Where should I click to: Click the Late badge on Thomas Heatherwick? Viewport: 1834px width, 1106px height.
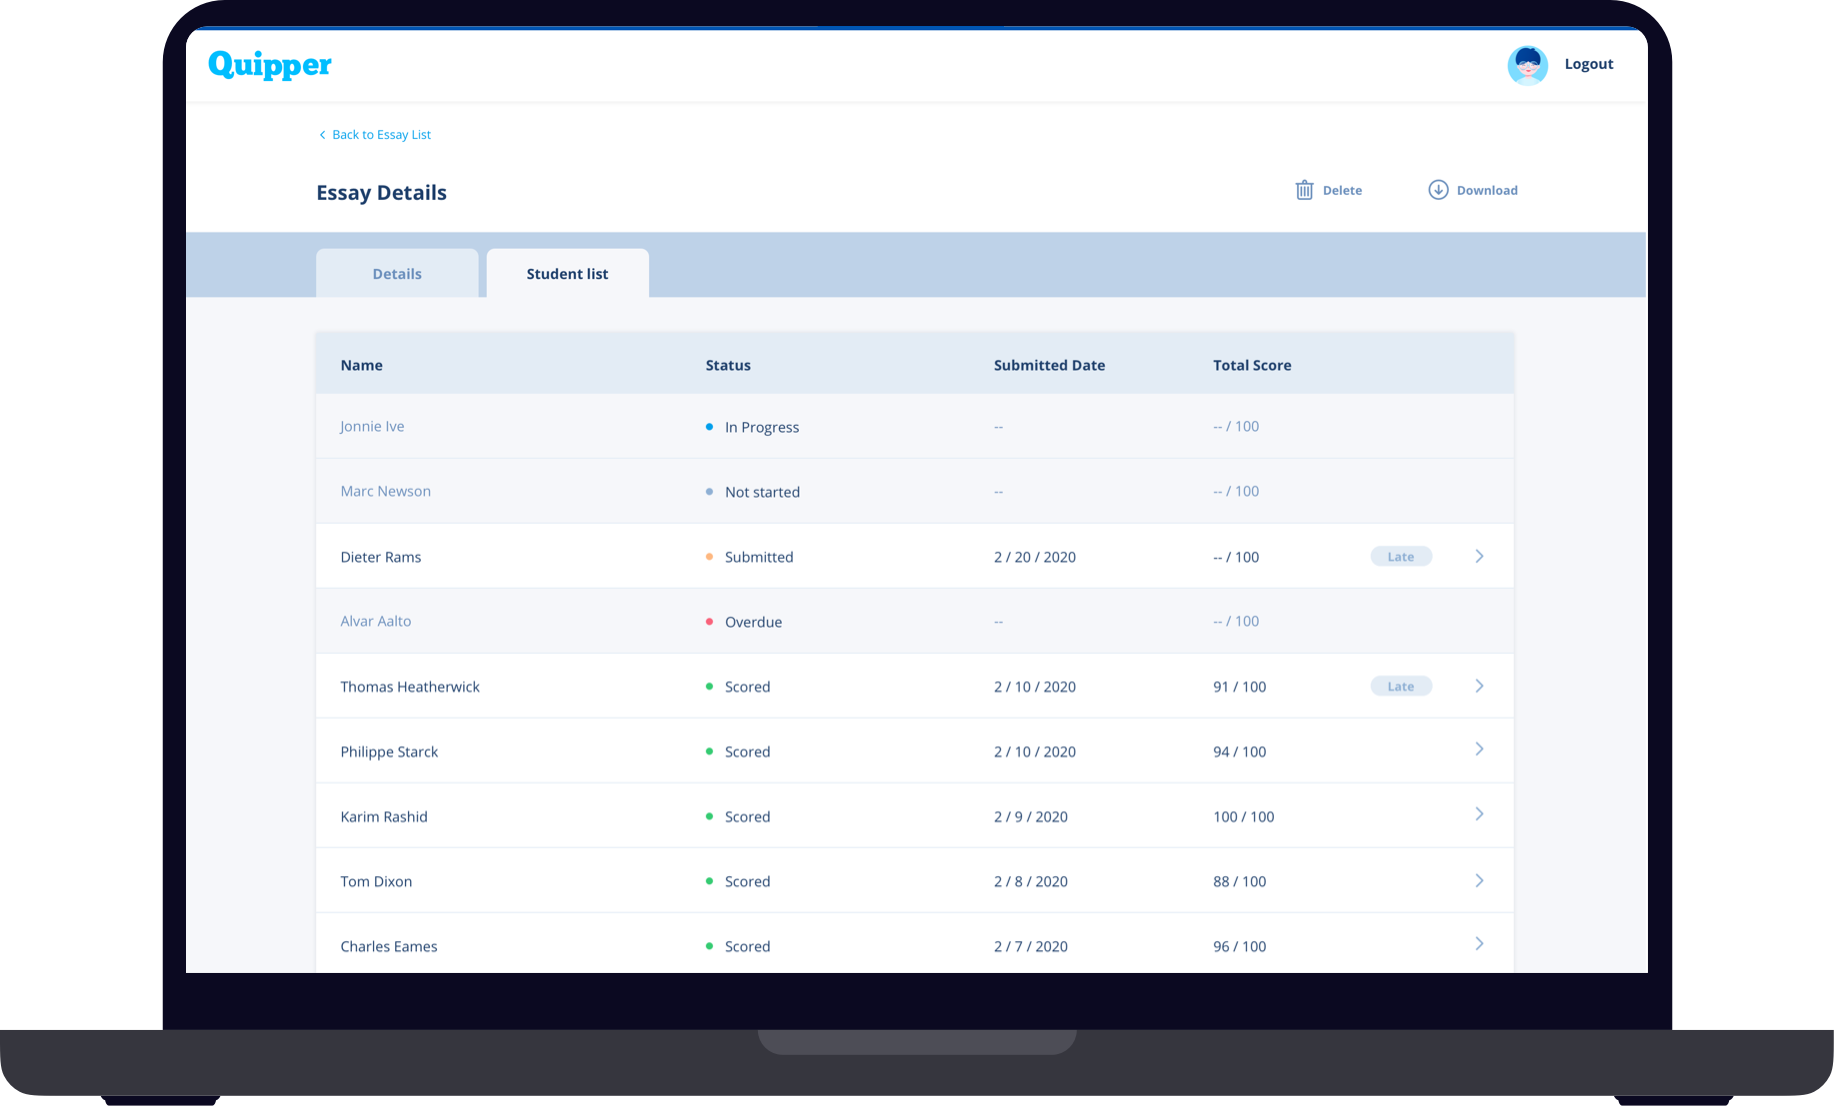click(1400, 687)
